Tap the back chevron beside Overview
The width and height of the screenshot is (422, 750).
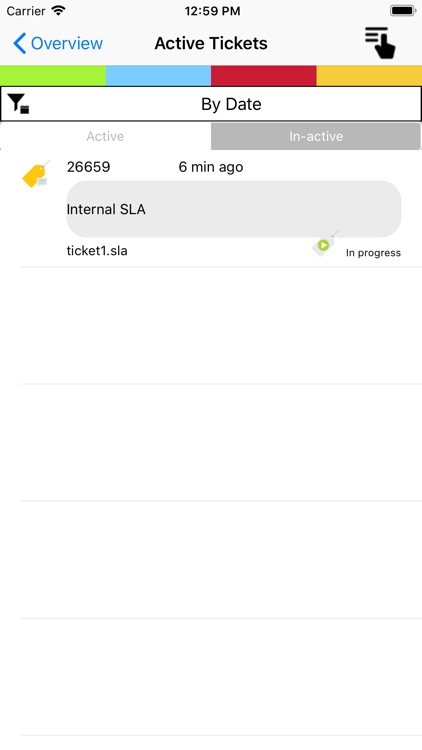[x=20, y=44]
